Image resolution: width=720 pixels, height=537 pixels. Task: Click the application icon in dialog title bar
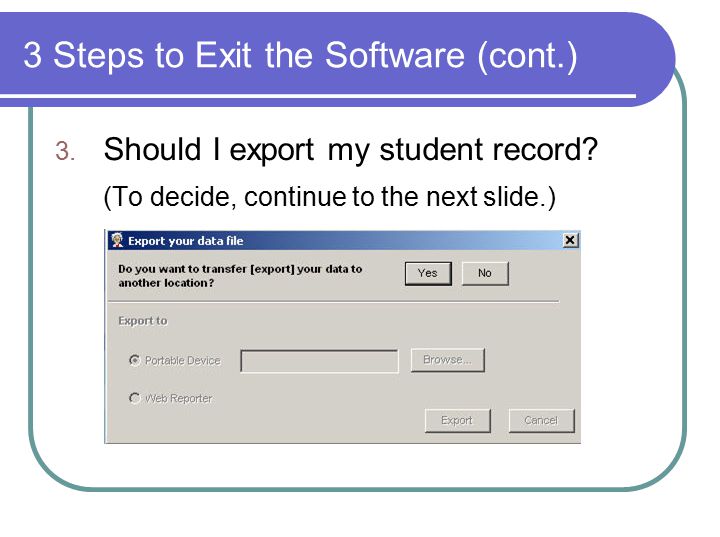click(118, 240)
